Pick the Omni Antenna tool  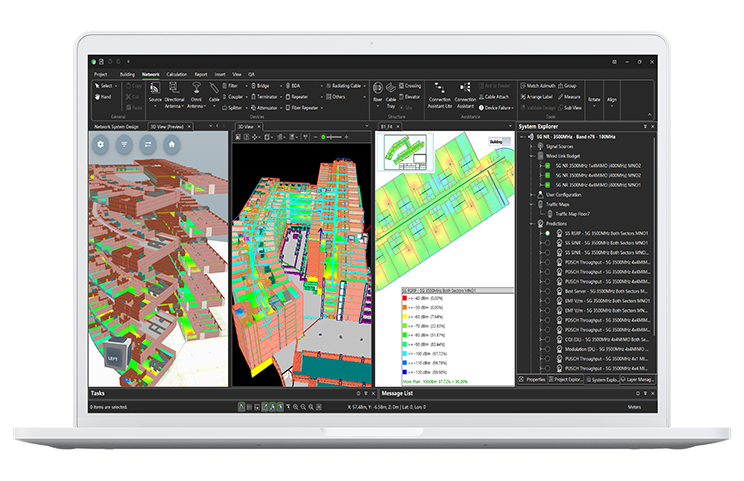[x=196, y=95]
